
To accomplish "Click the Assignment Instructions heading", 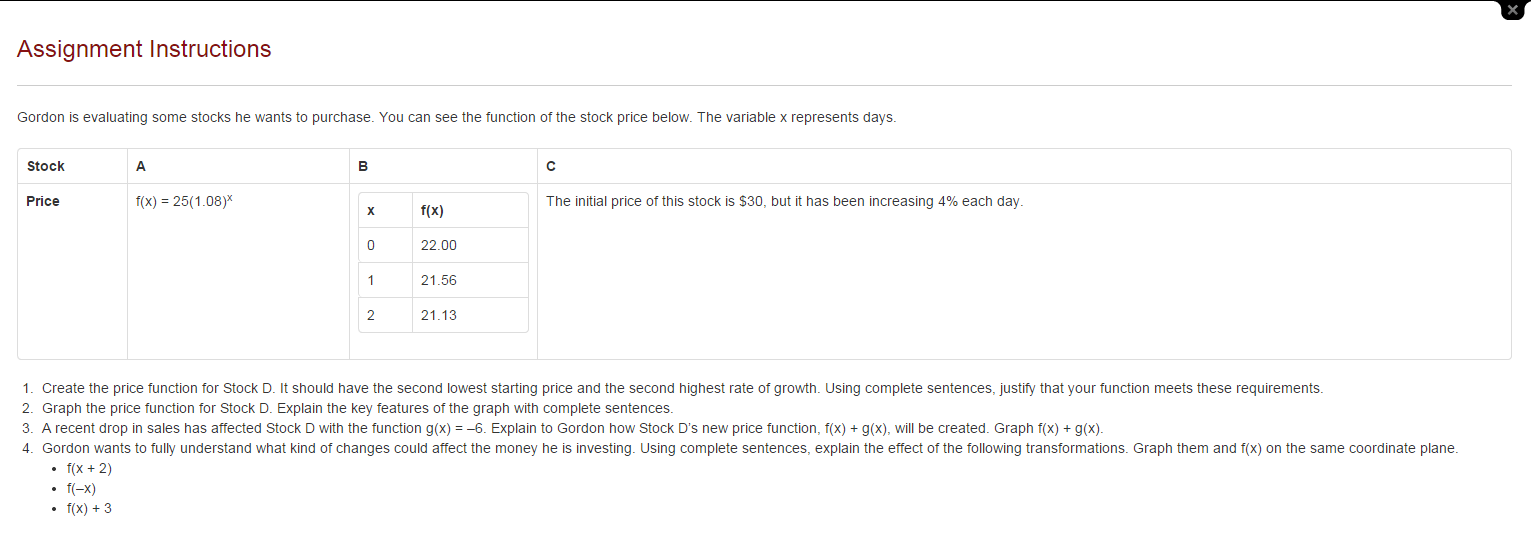I will pyautogui.click(x=144, y=49).
